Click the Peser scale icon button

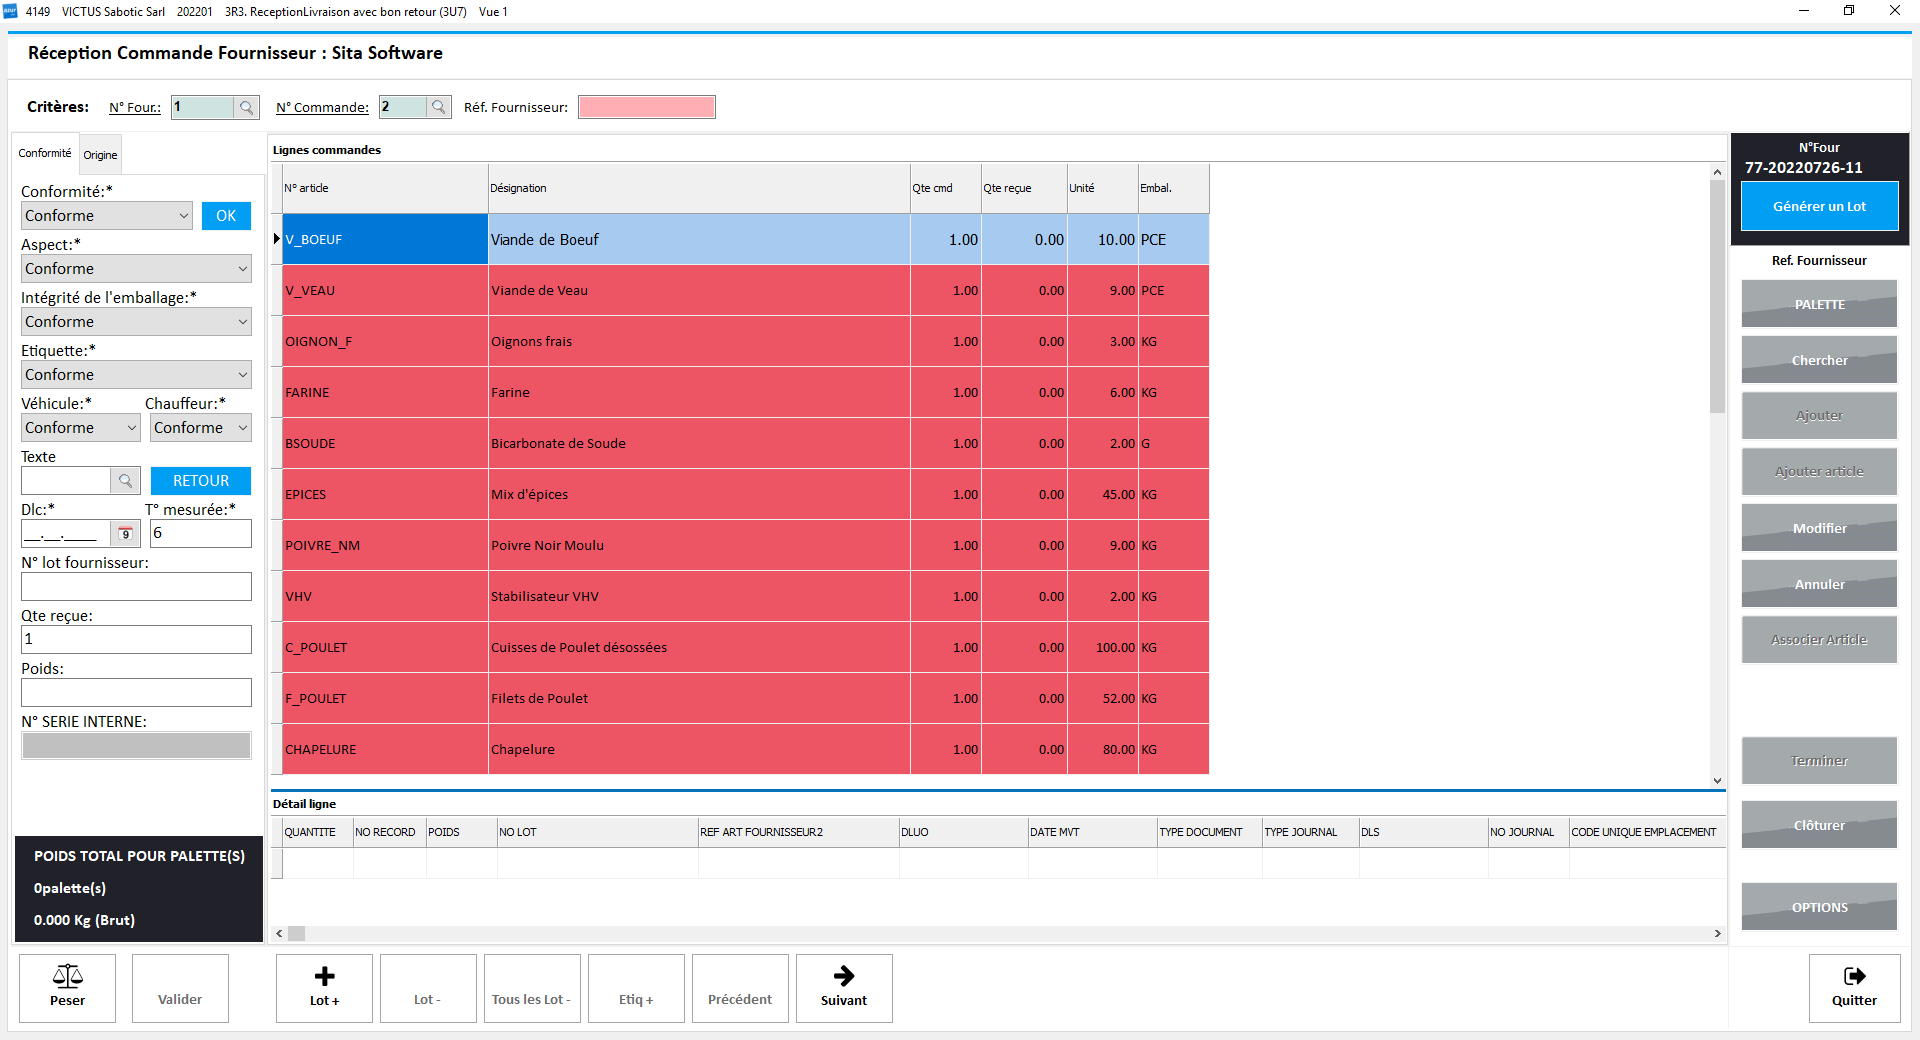pos(68,988)
